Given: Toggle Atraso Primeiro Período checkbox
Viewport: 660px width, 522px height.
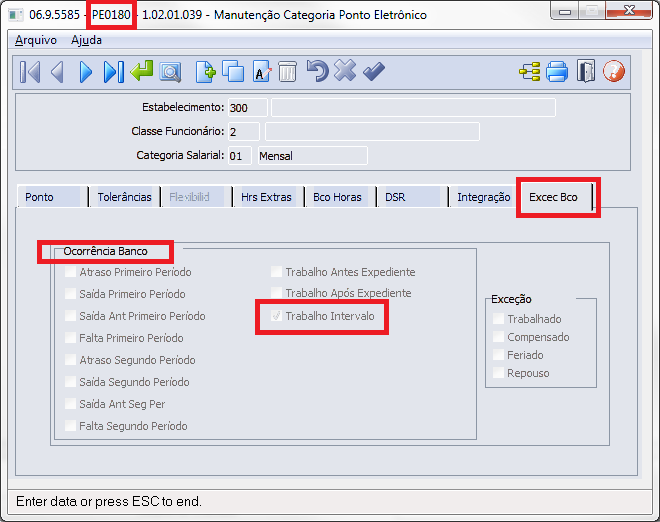Looking at the screenshot, I should pos(70,272).
